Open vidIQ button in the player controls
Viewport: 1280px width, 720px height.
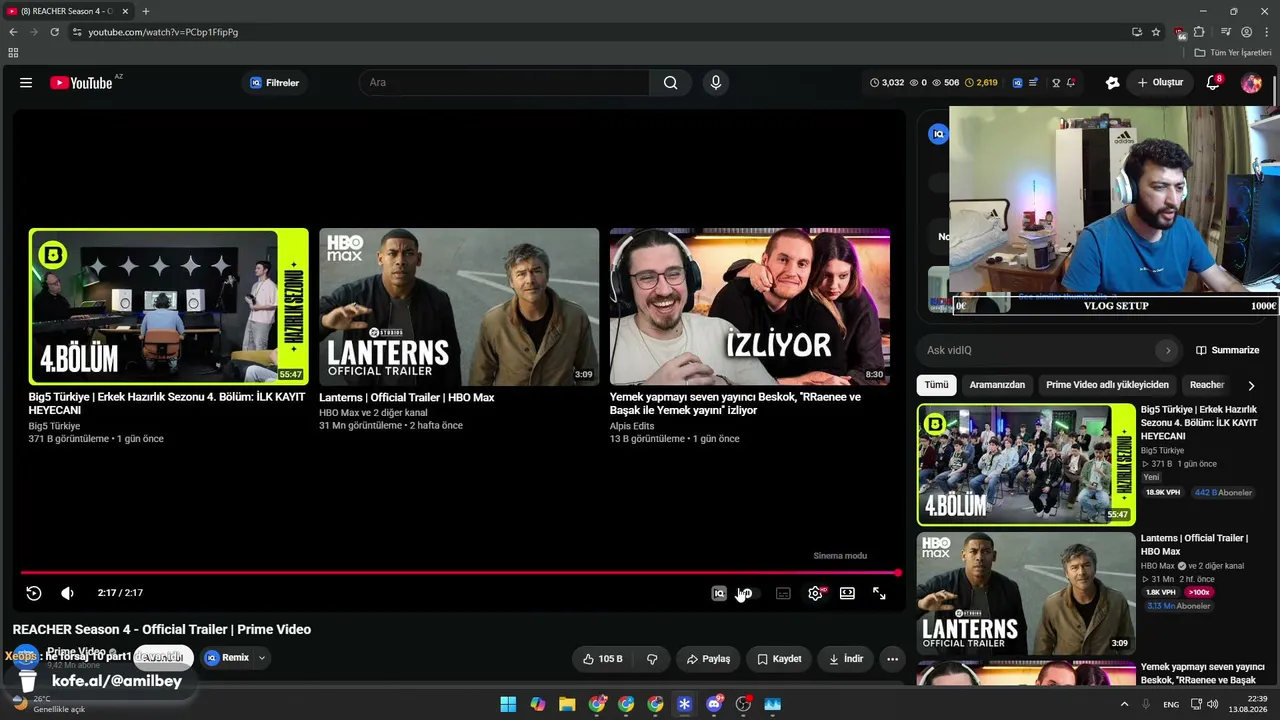pos(719,593)
